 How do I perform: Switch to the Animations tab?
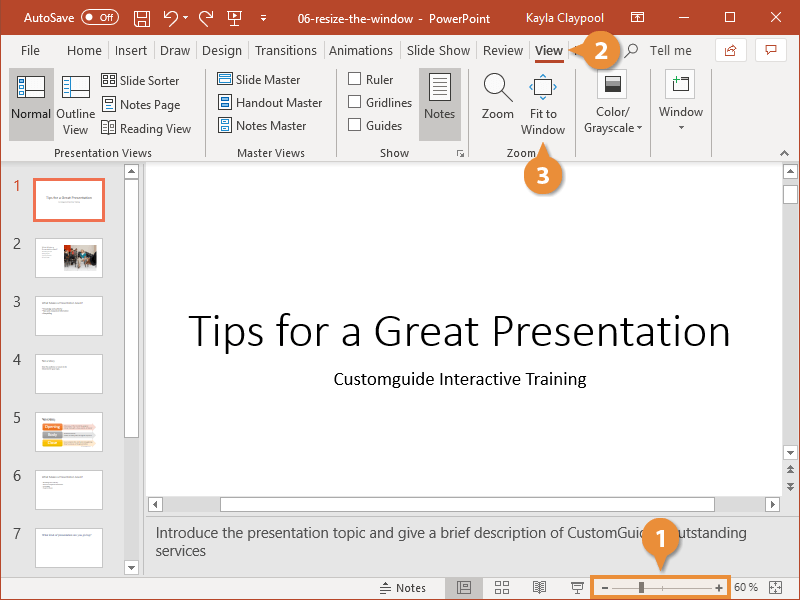(x=361, y=50)
